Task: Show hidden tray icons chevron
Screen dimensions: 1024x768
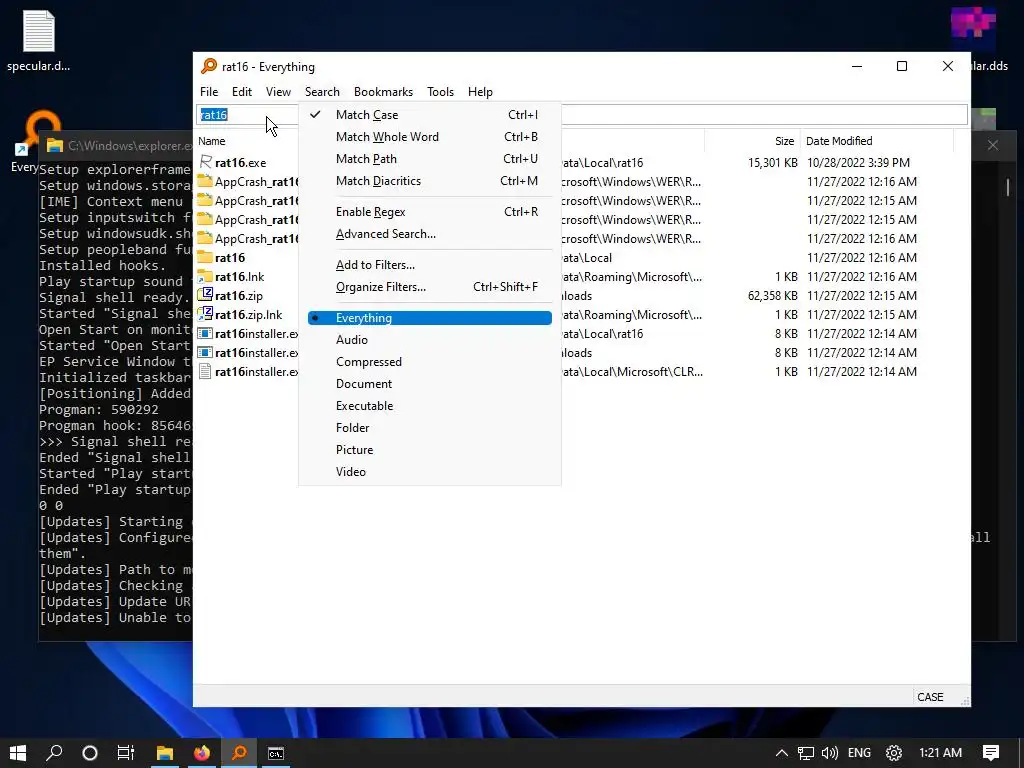Action: 781,753
